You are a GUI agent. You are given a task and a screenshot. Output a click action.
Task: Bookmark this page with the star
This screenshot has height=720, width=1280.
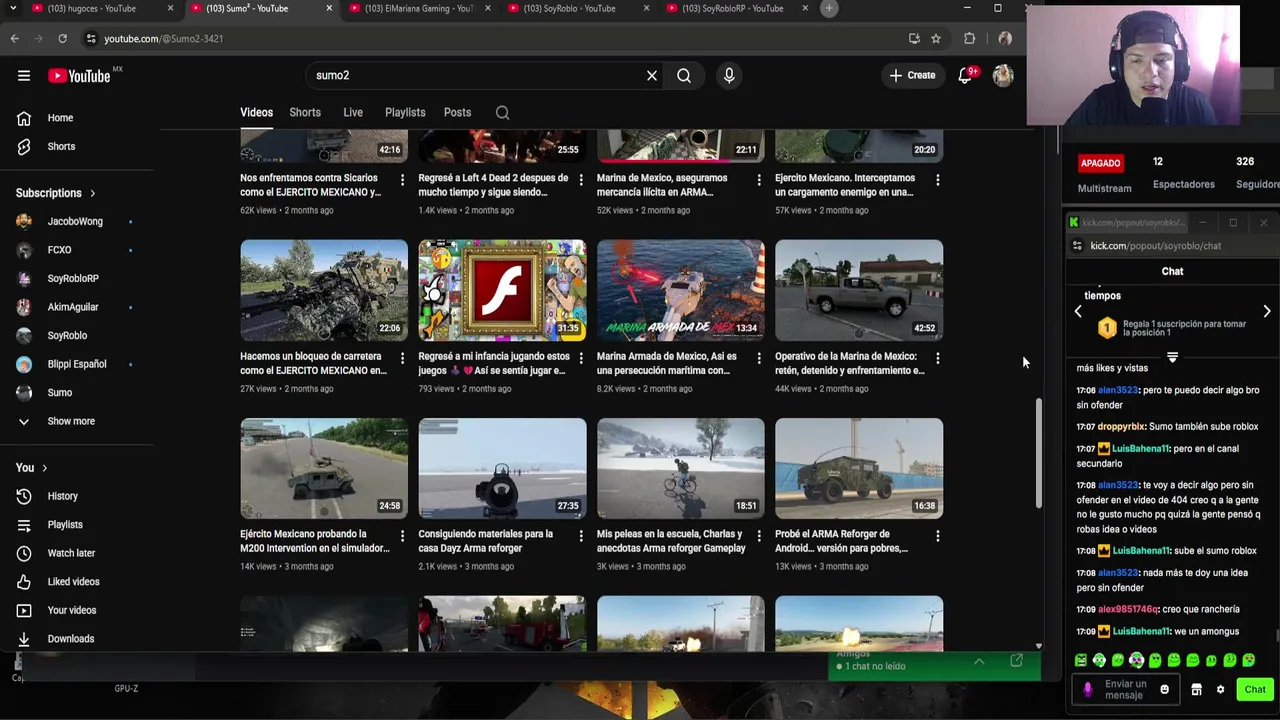936,38
